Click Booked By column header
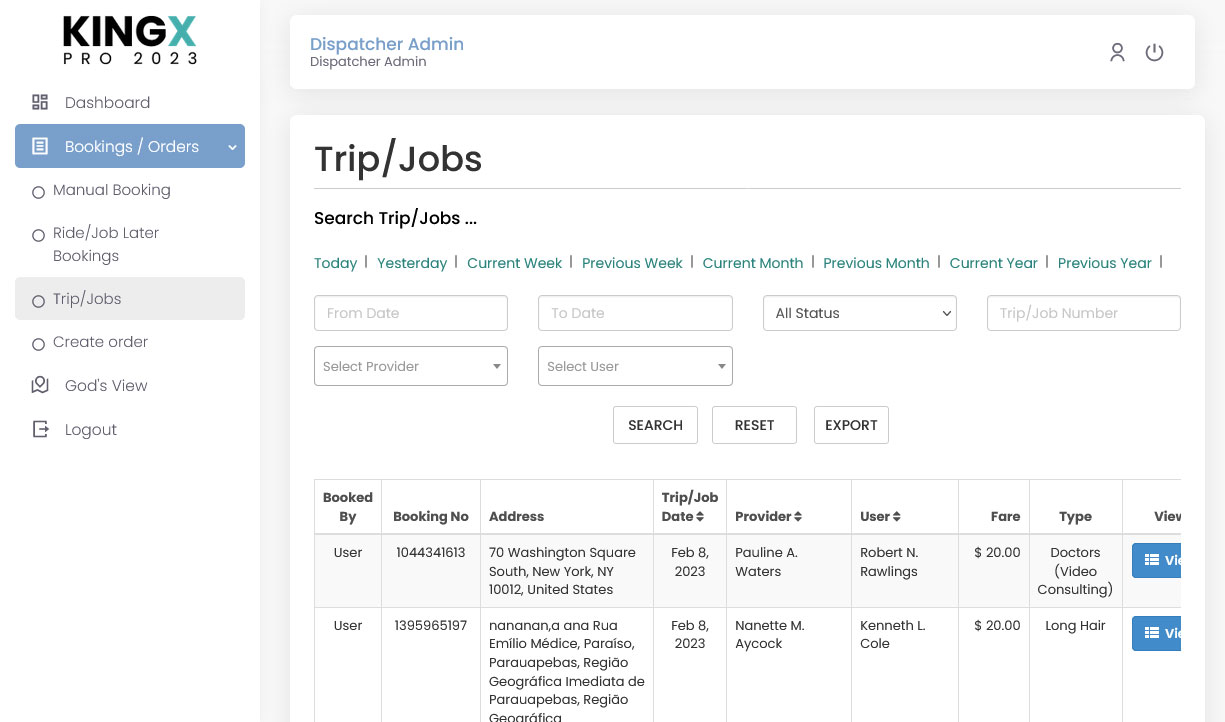 click(348, 507)
